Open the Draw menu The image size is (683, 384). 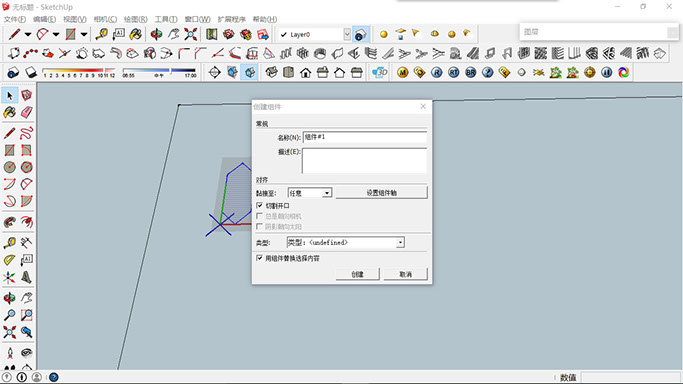(135, 19)
